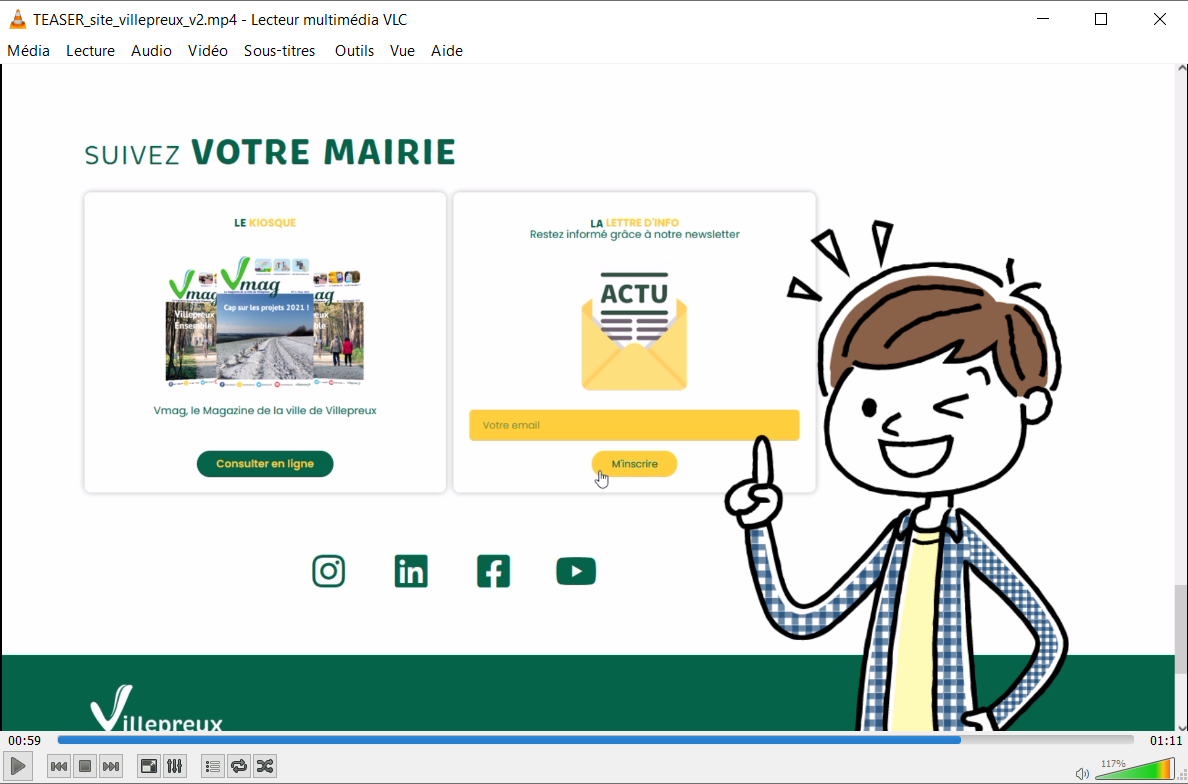Click the remaining time label 01:11
Screen dimensions: 1188x784
tap(1165, 741)
